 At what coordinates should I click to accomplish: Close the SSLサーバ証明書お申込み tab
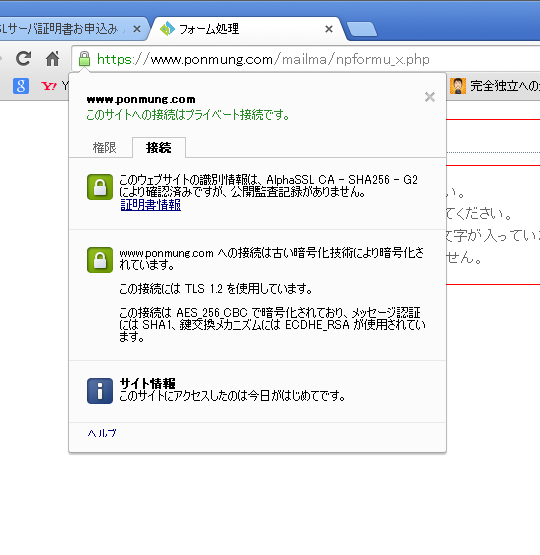pos(137,29)
